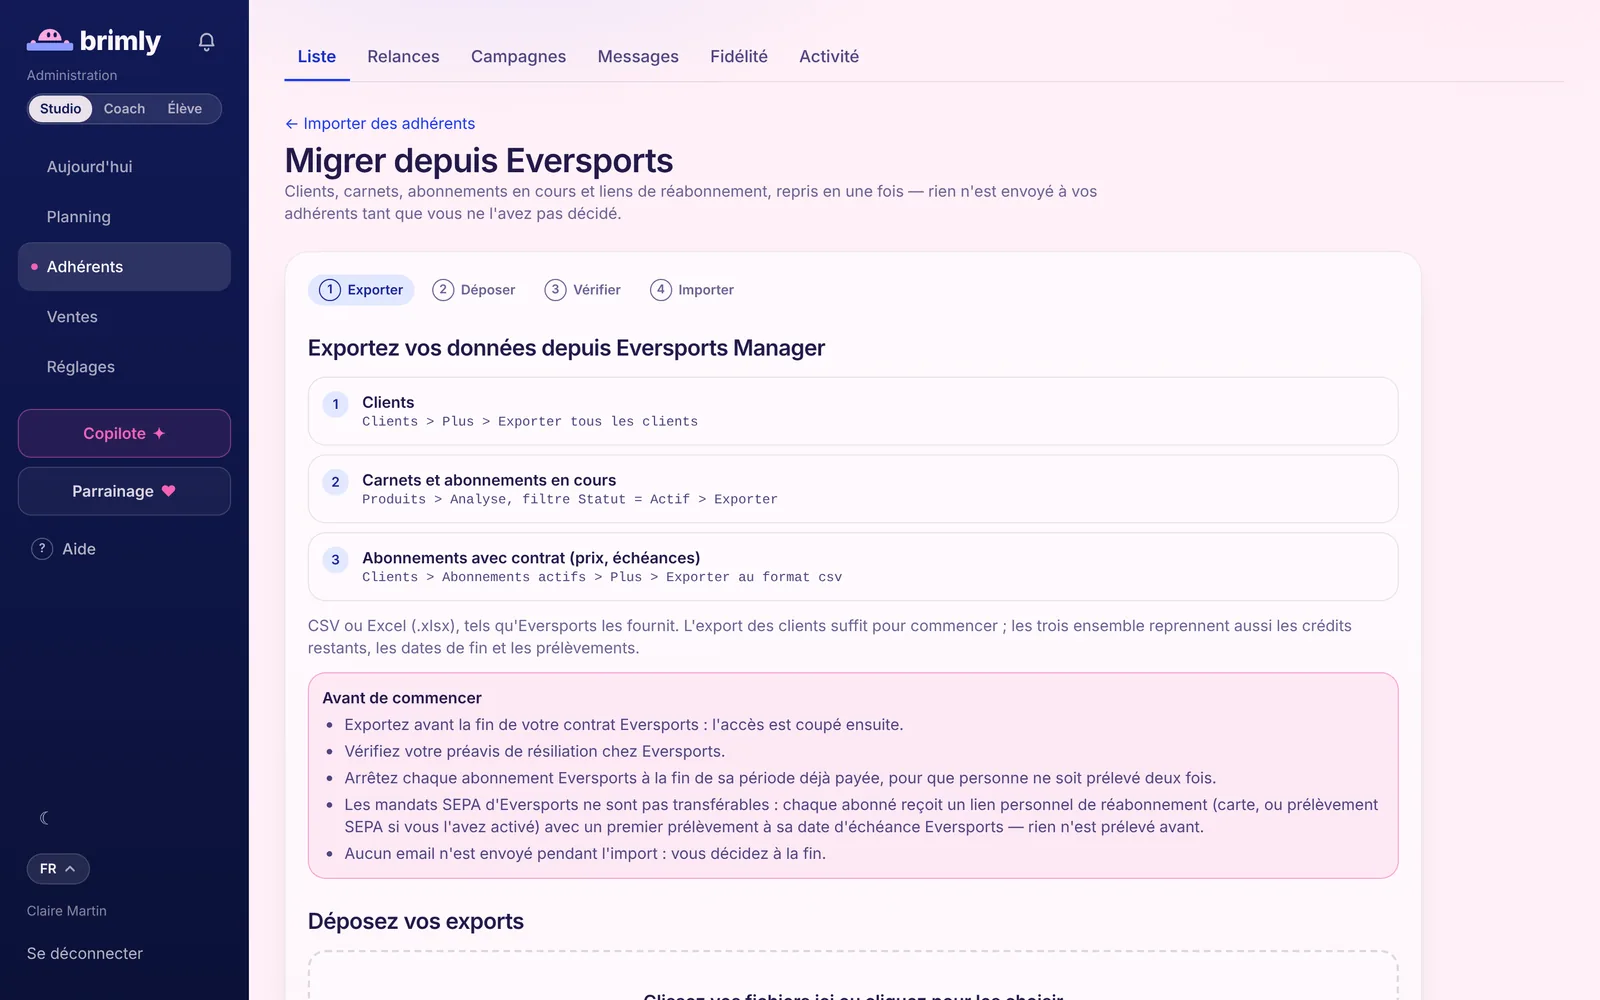Switch role to Élève
Image resolution: width=1600 pixels, height=1000 pixels.
185,109
